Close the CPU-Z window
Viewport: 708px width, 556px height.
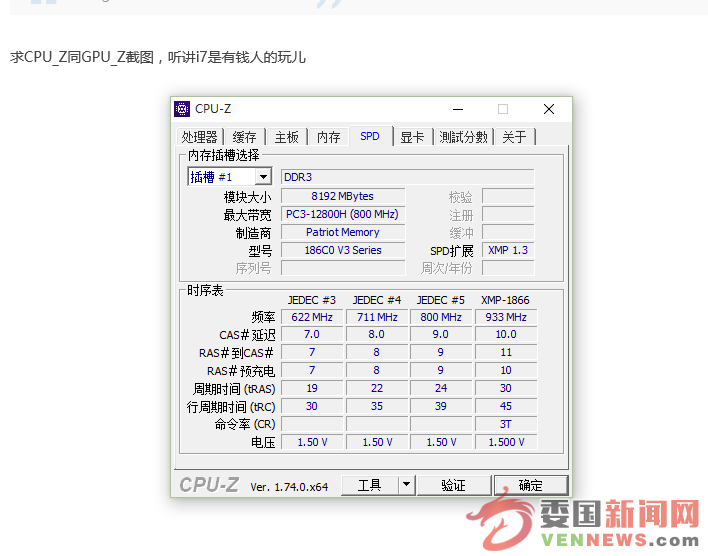coord(549,109)
